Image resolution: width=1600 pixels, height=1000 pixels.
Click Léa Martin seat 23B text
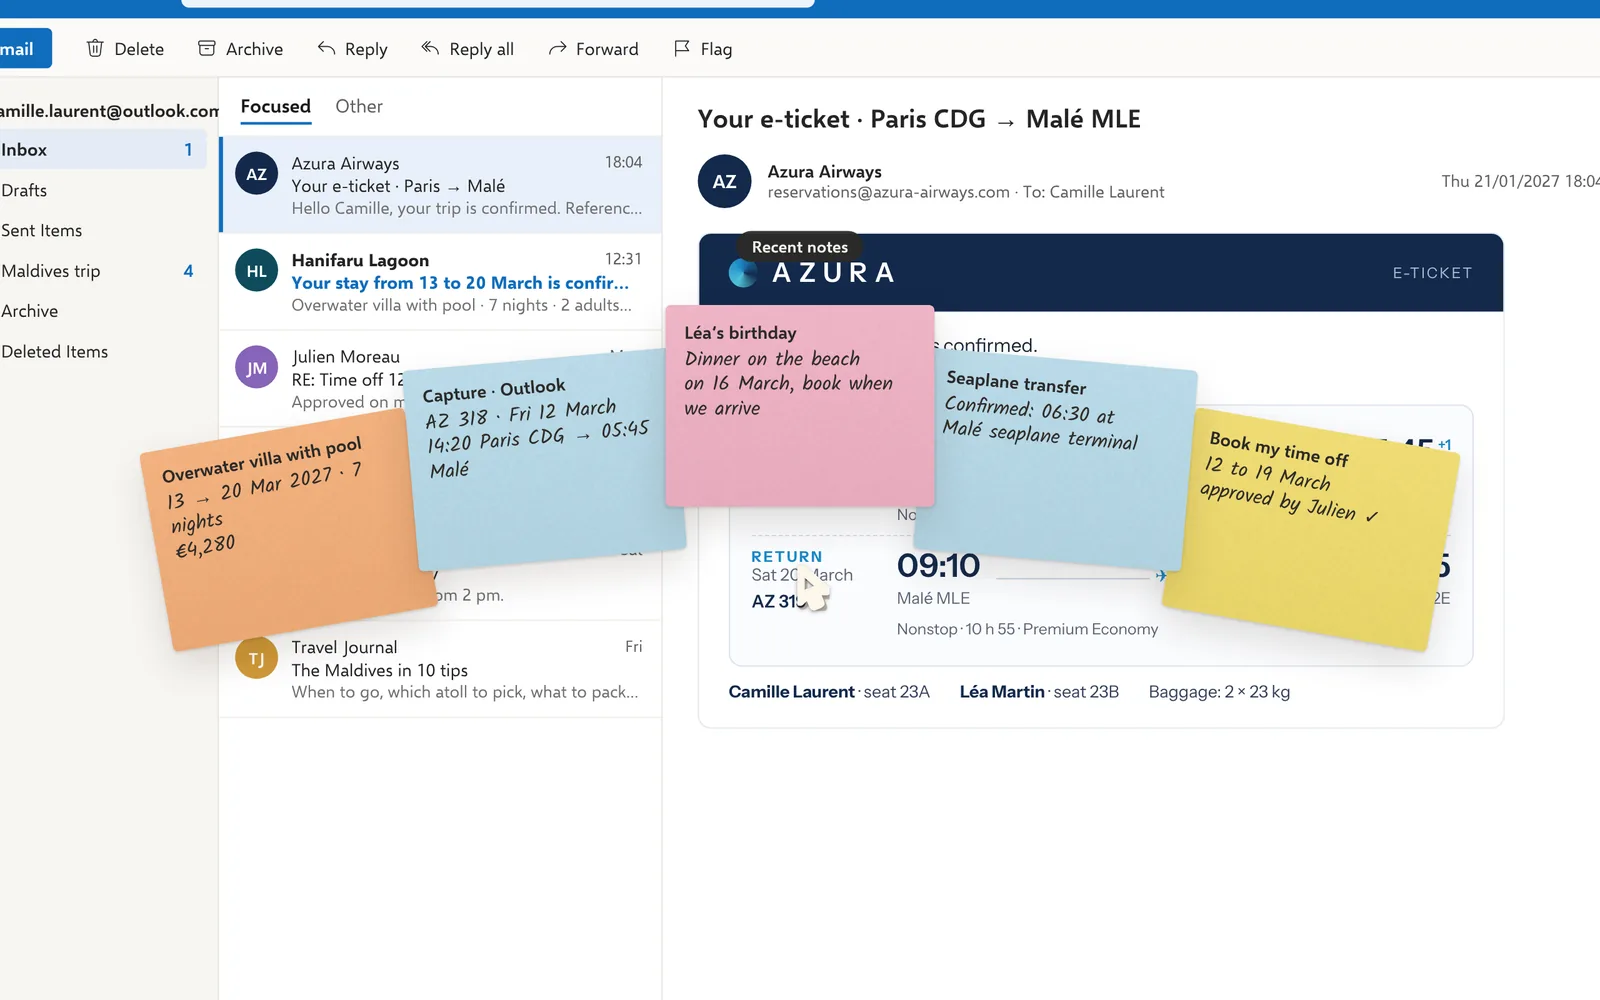1039,692
